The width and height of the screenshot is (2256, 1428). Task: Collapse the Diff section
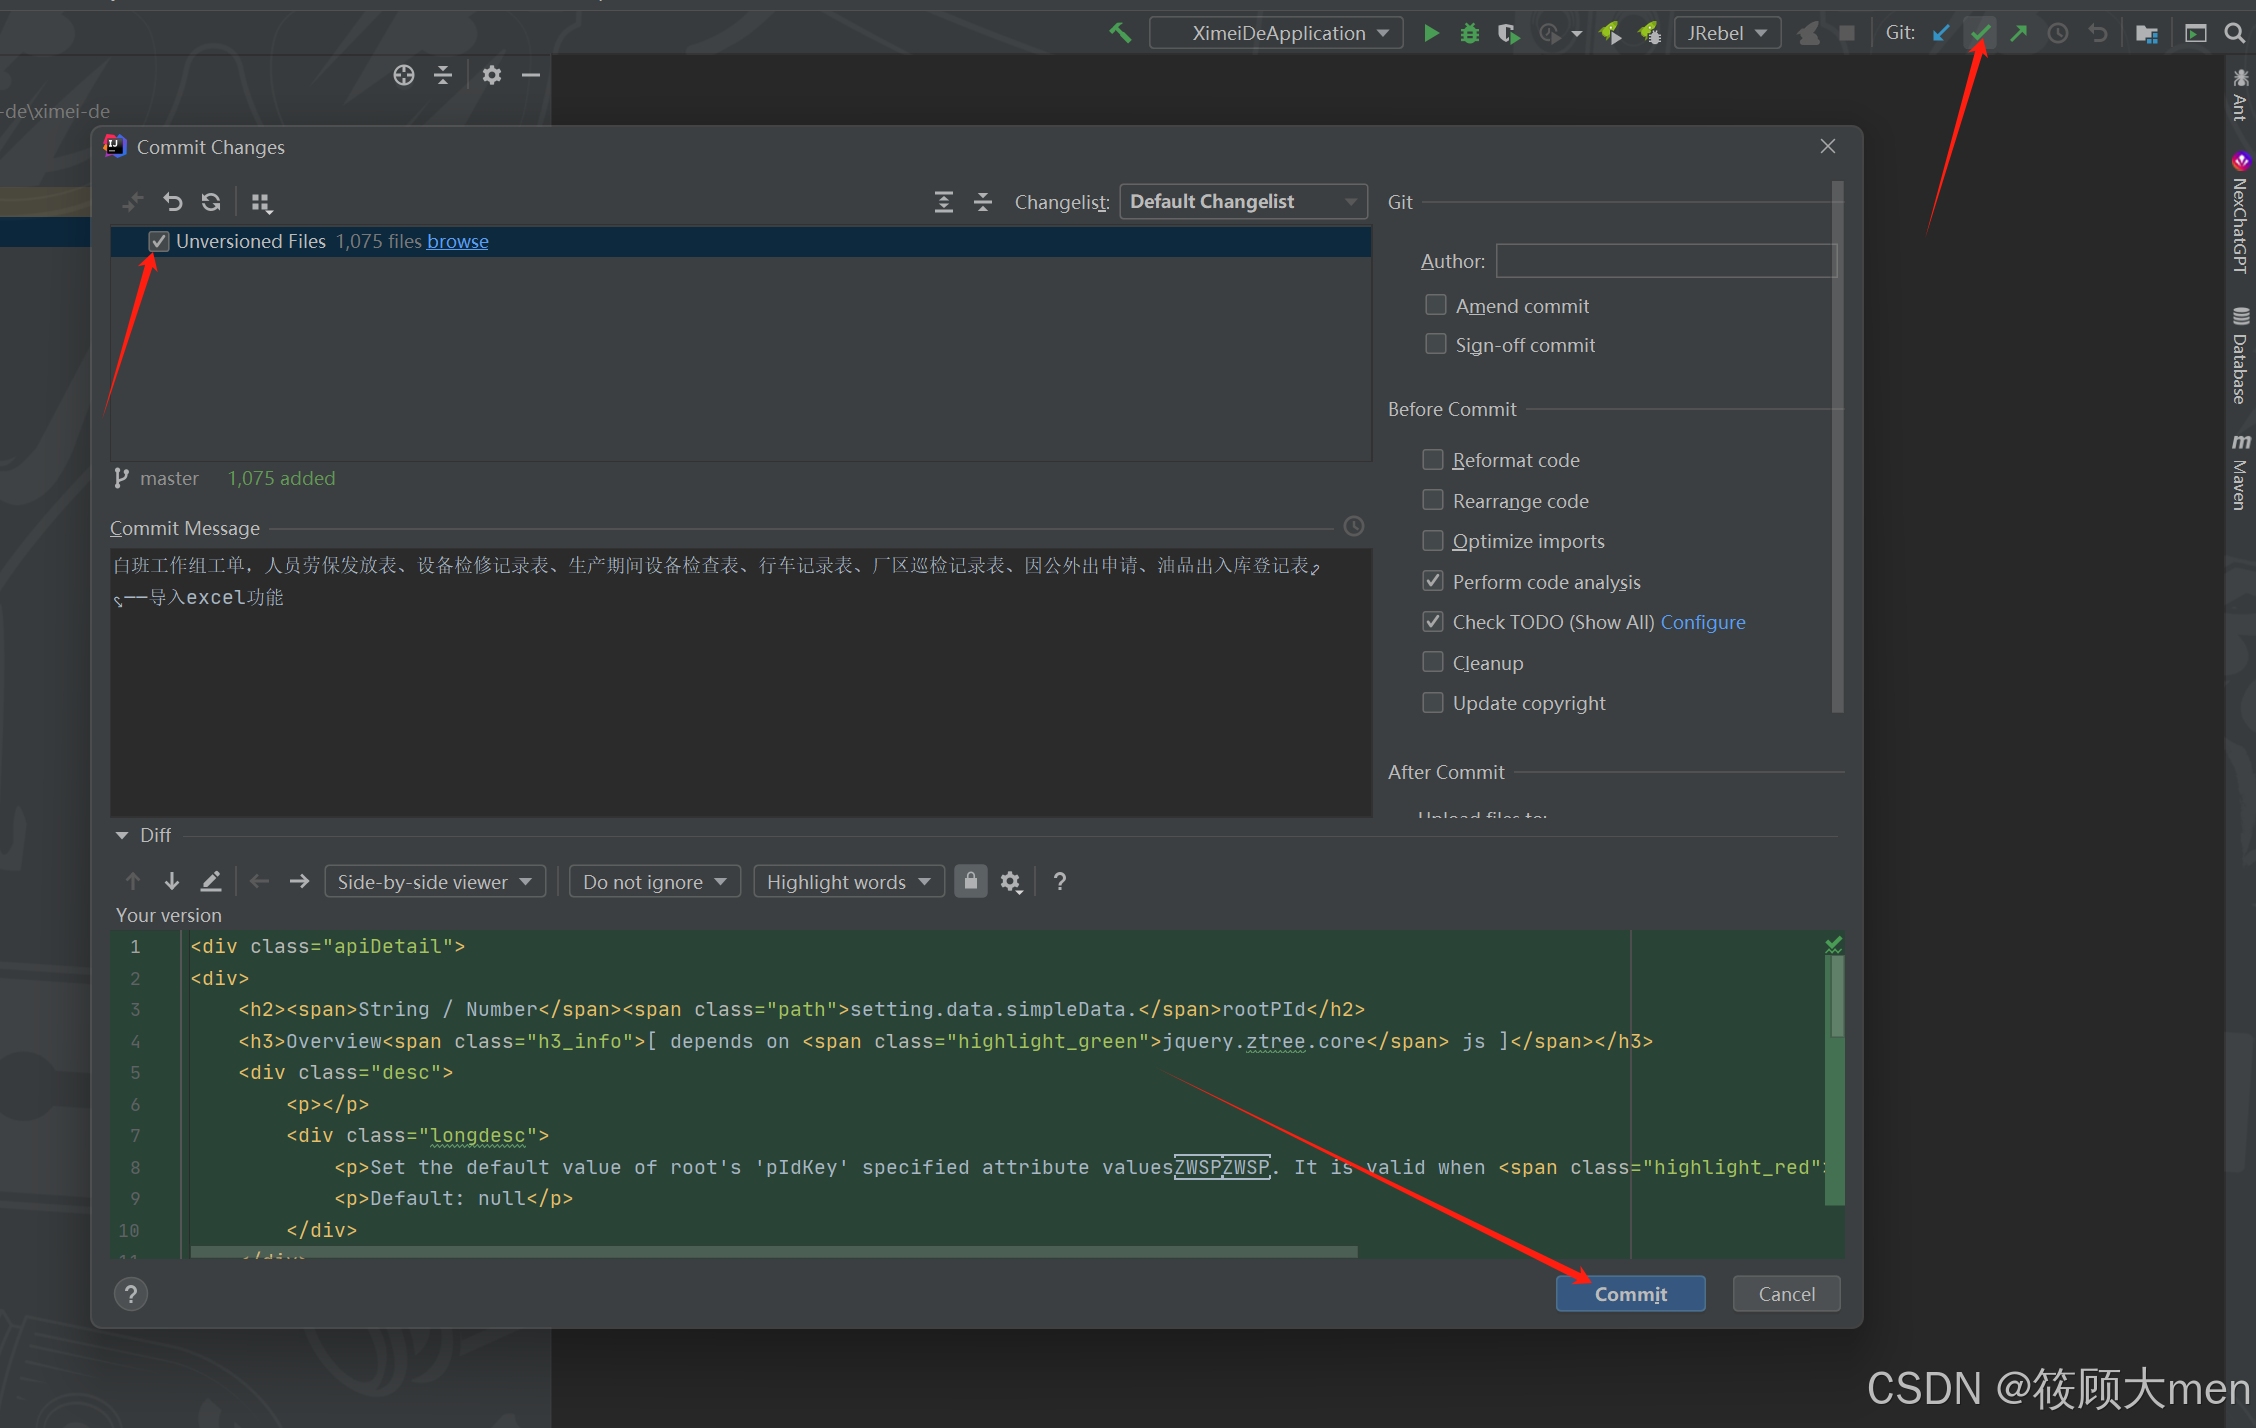[x=122, y=835]
